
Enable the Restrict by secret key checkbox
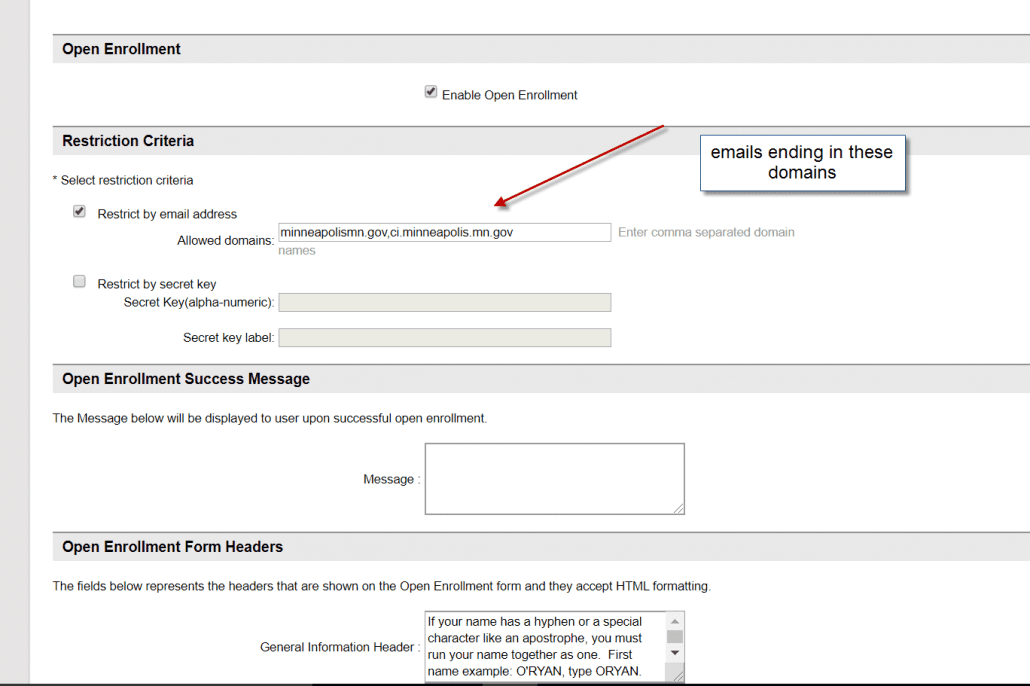pos(80,282)
